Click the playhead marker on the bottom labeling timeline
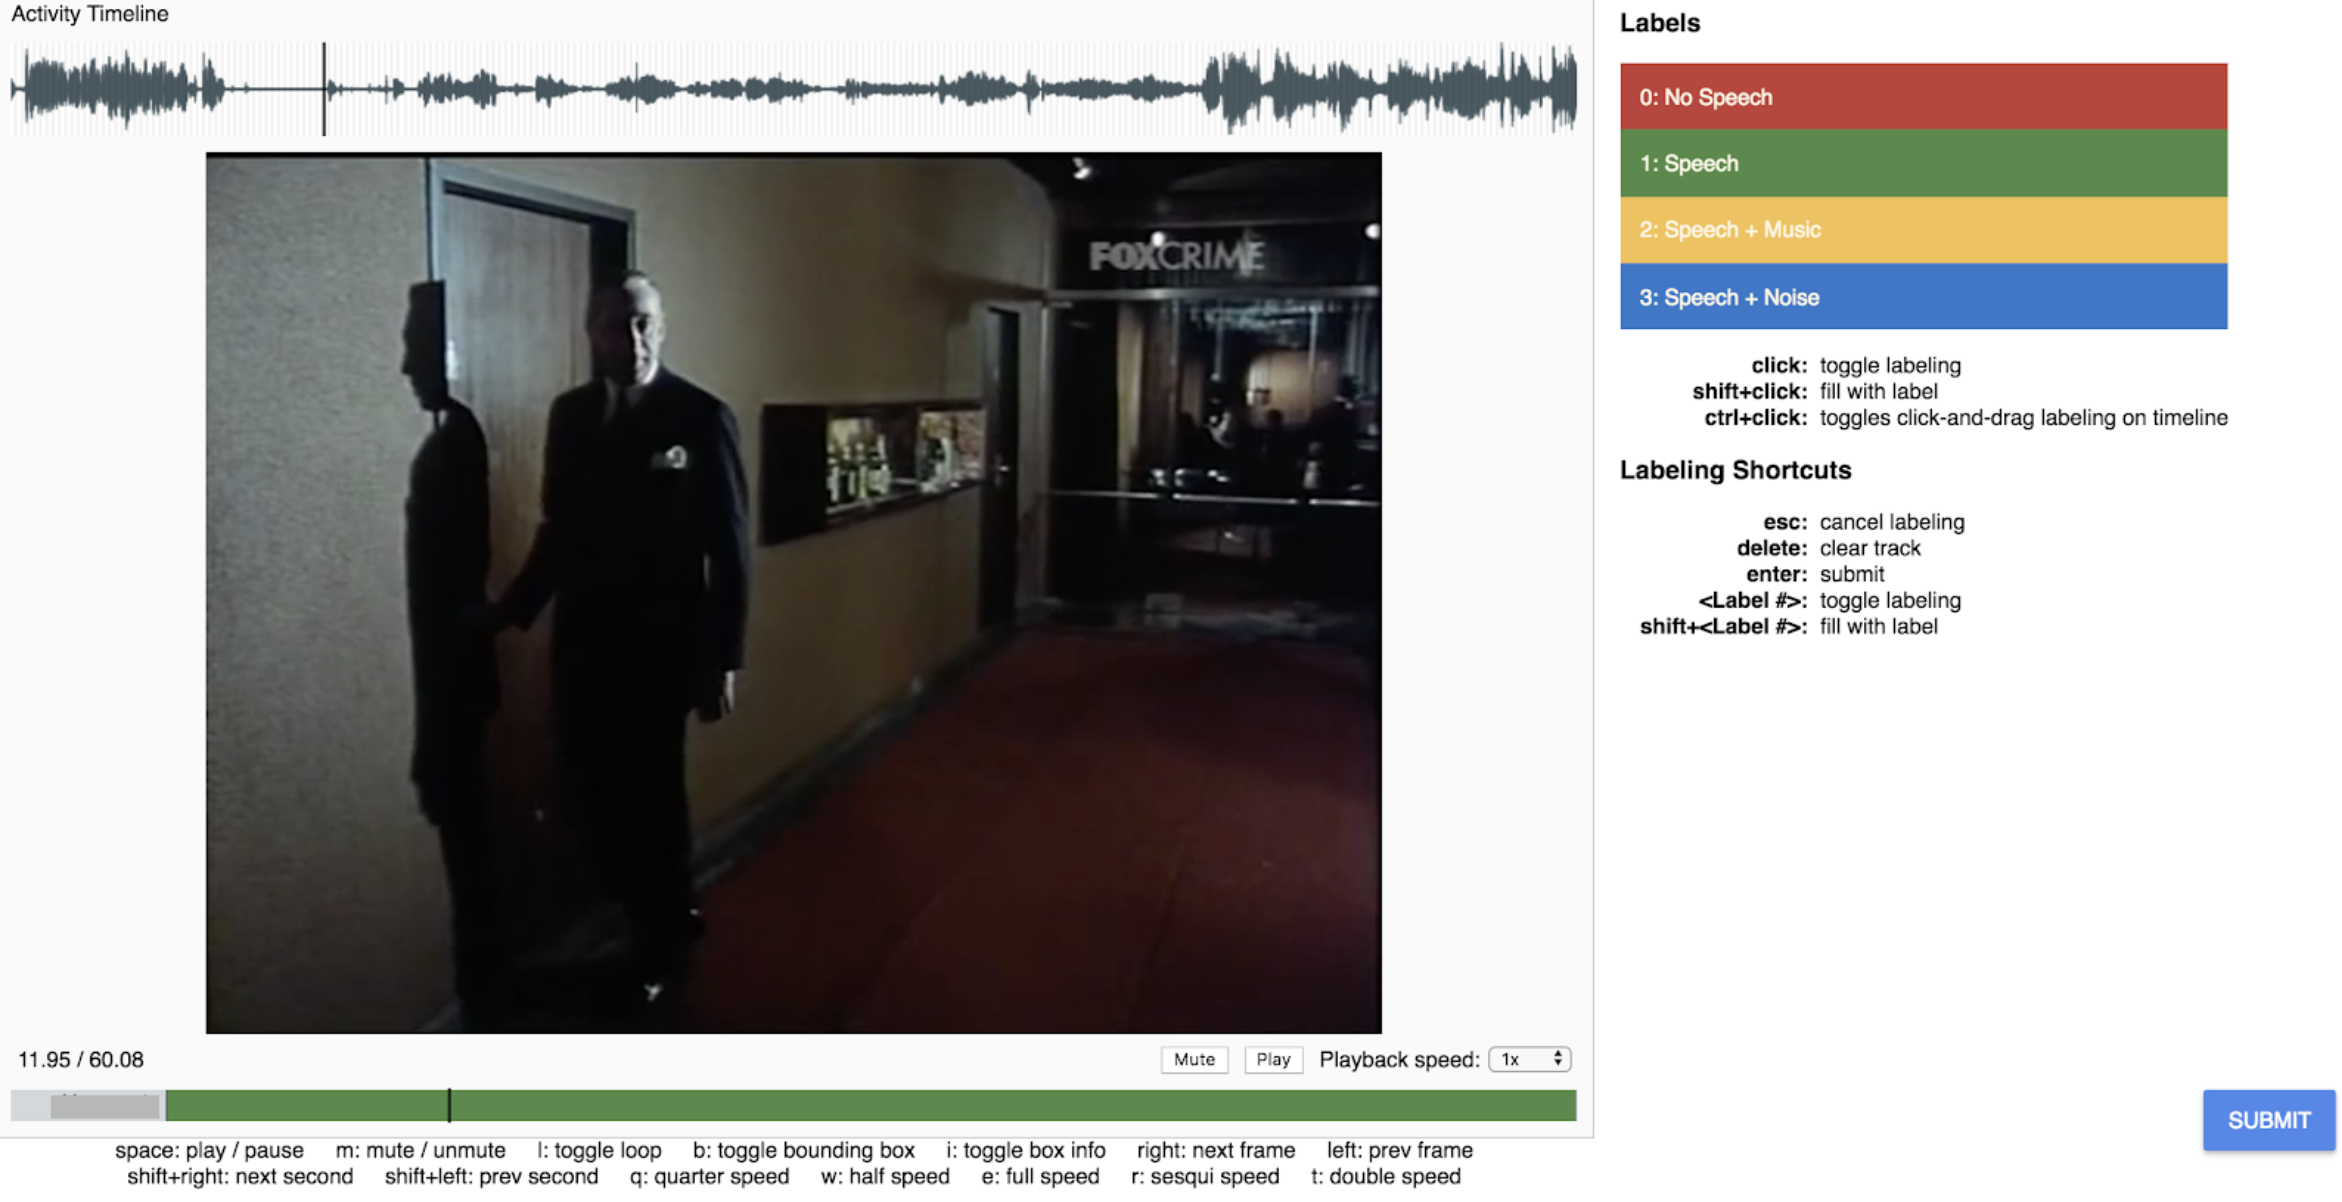 (449, 1105)
